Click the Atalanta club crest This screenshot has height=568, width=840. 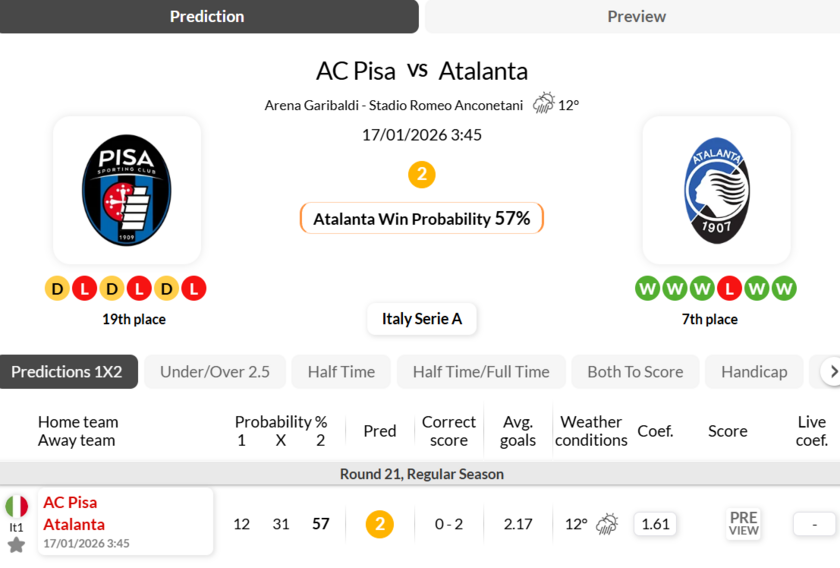(x=716, y=190)
